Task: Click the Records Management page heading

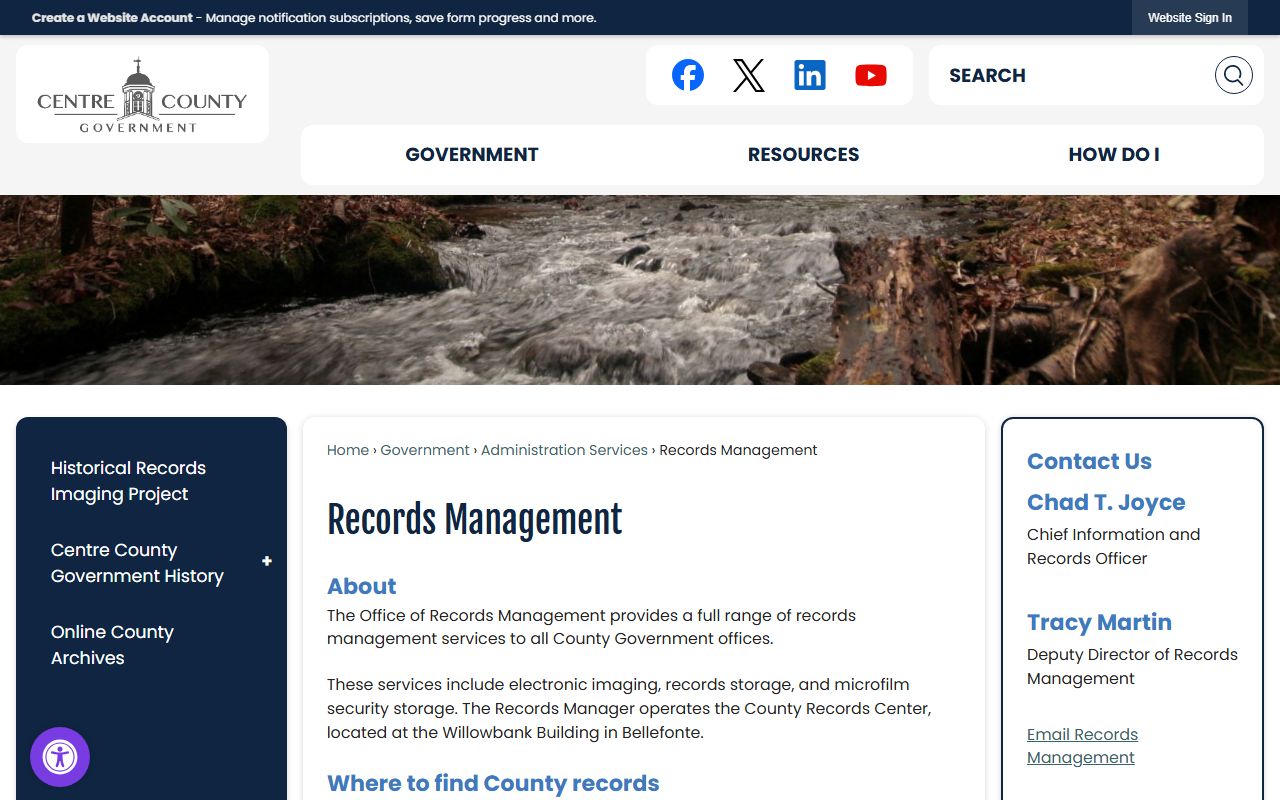Action: click(475, 520)
